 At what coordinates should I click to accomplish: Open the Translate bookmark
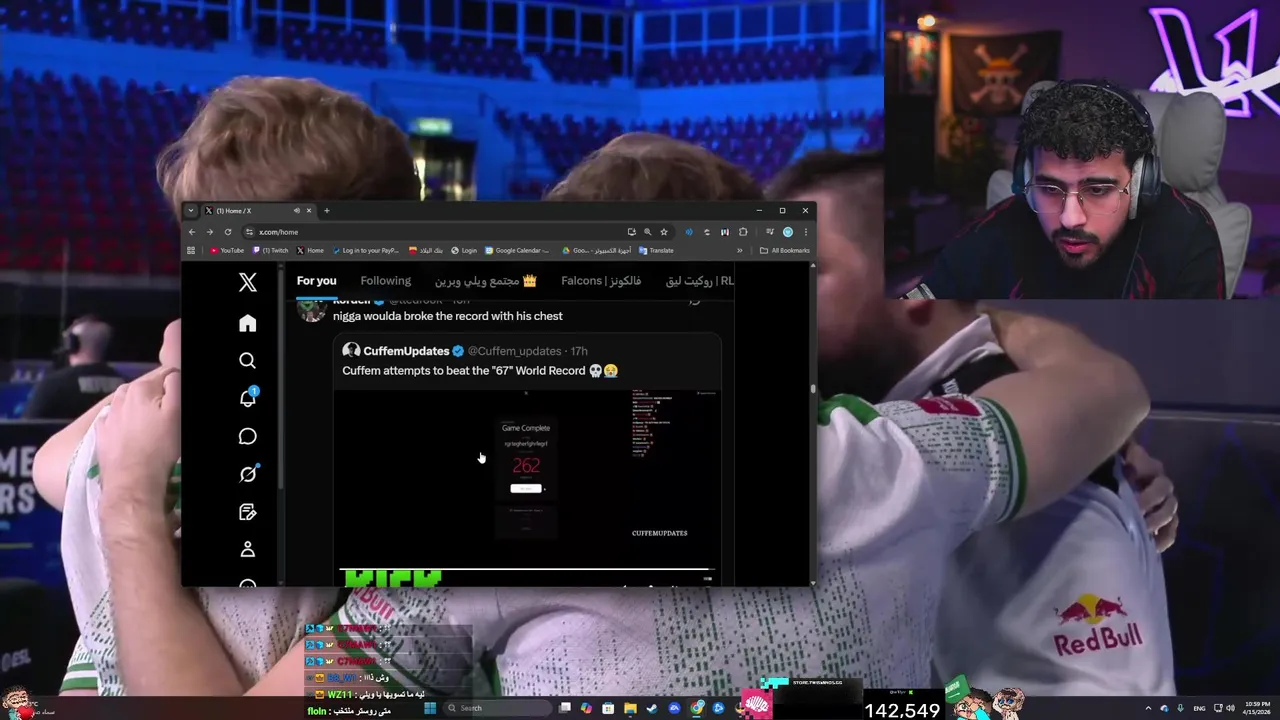[x=656, y=250]
